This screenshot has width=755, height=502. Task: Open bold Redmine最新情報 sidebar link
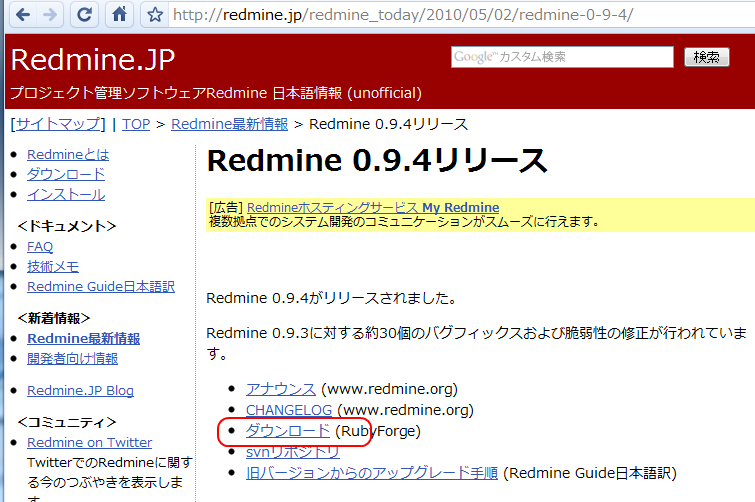83,338
